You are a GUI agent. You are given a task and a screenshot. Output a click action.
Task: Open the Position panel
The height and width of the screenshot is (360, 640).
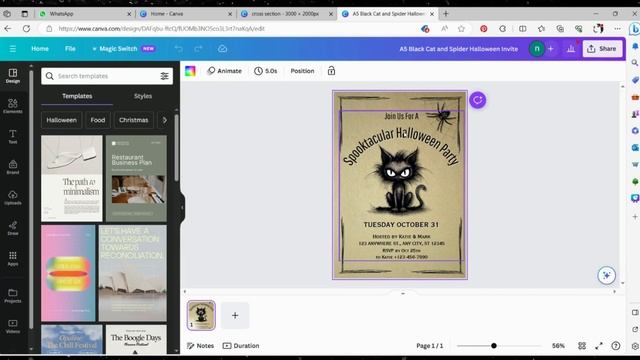pos(302,71)
